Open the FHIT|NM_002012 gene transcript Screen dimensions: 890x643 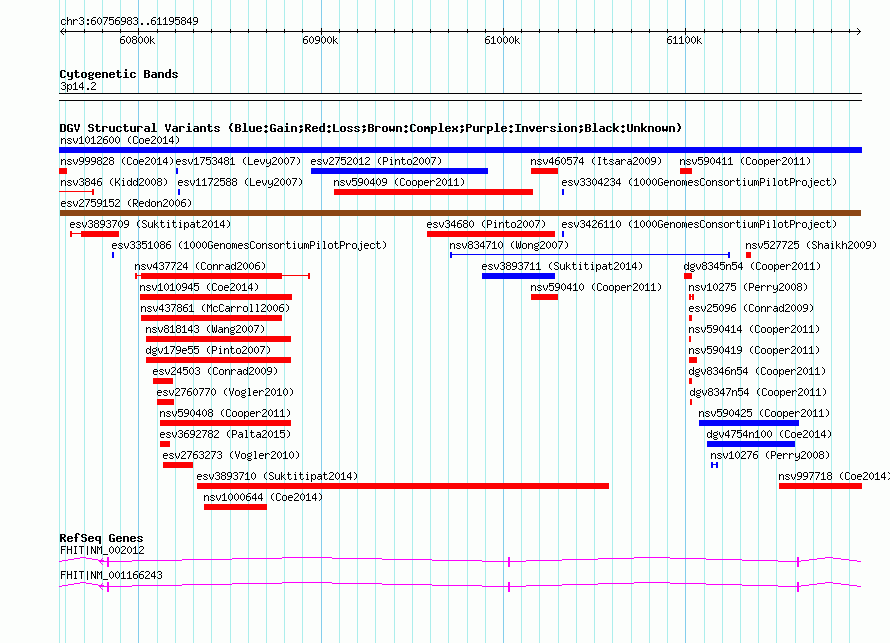coord(460,562)
